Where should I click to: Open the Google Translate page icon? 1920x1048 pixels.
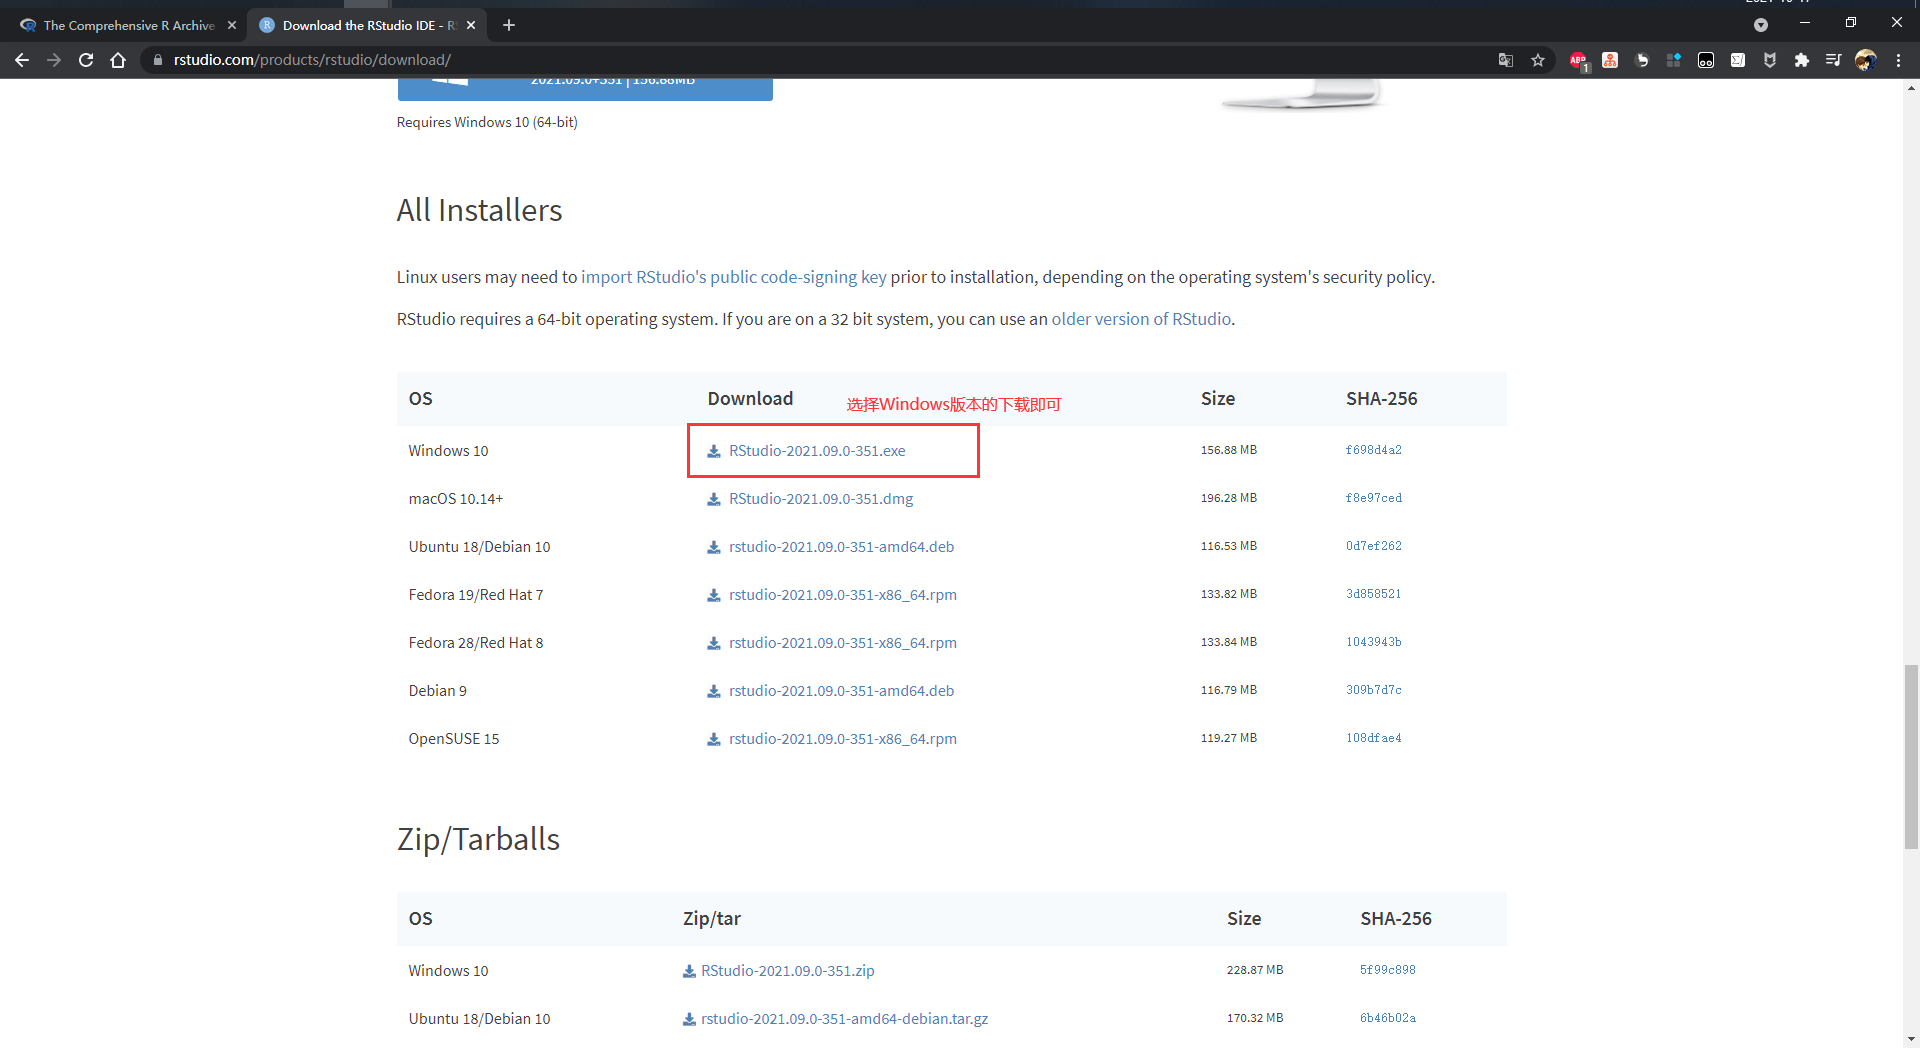point(1506,60)
